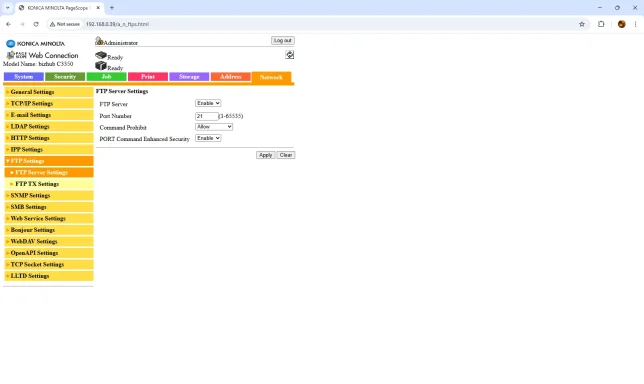Expand E-mail Settings in sidebar

click(49, 115)
